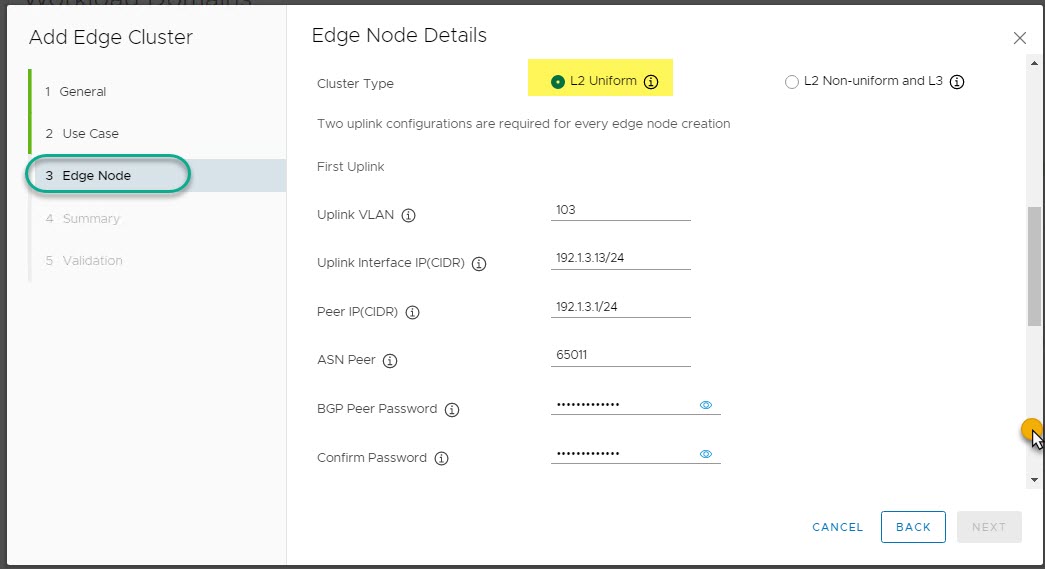1045x569 pixels.
Task: Show info for ASN Peer field
Action: pos(390,360)
